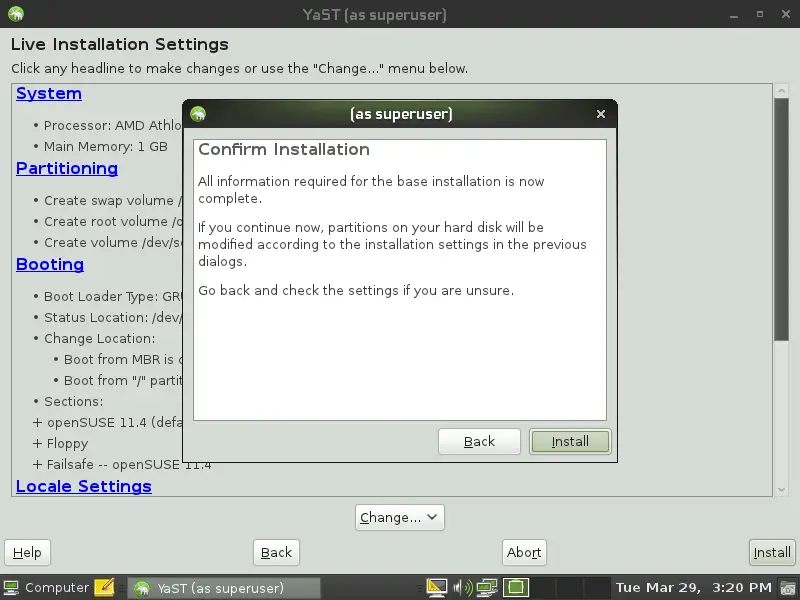
Task: Click the Main Memory: 1 GB entry
Action: coord(106,146)
